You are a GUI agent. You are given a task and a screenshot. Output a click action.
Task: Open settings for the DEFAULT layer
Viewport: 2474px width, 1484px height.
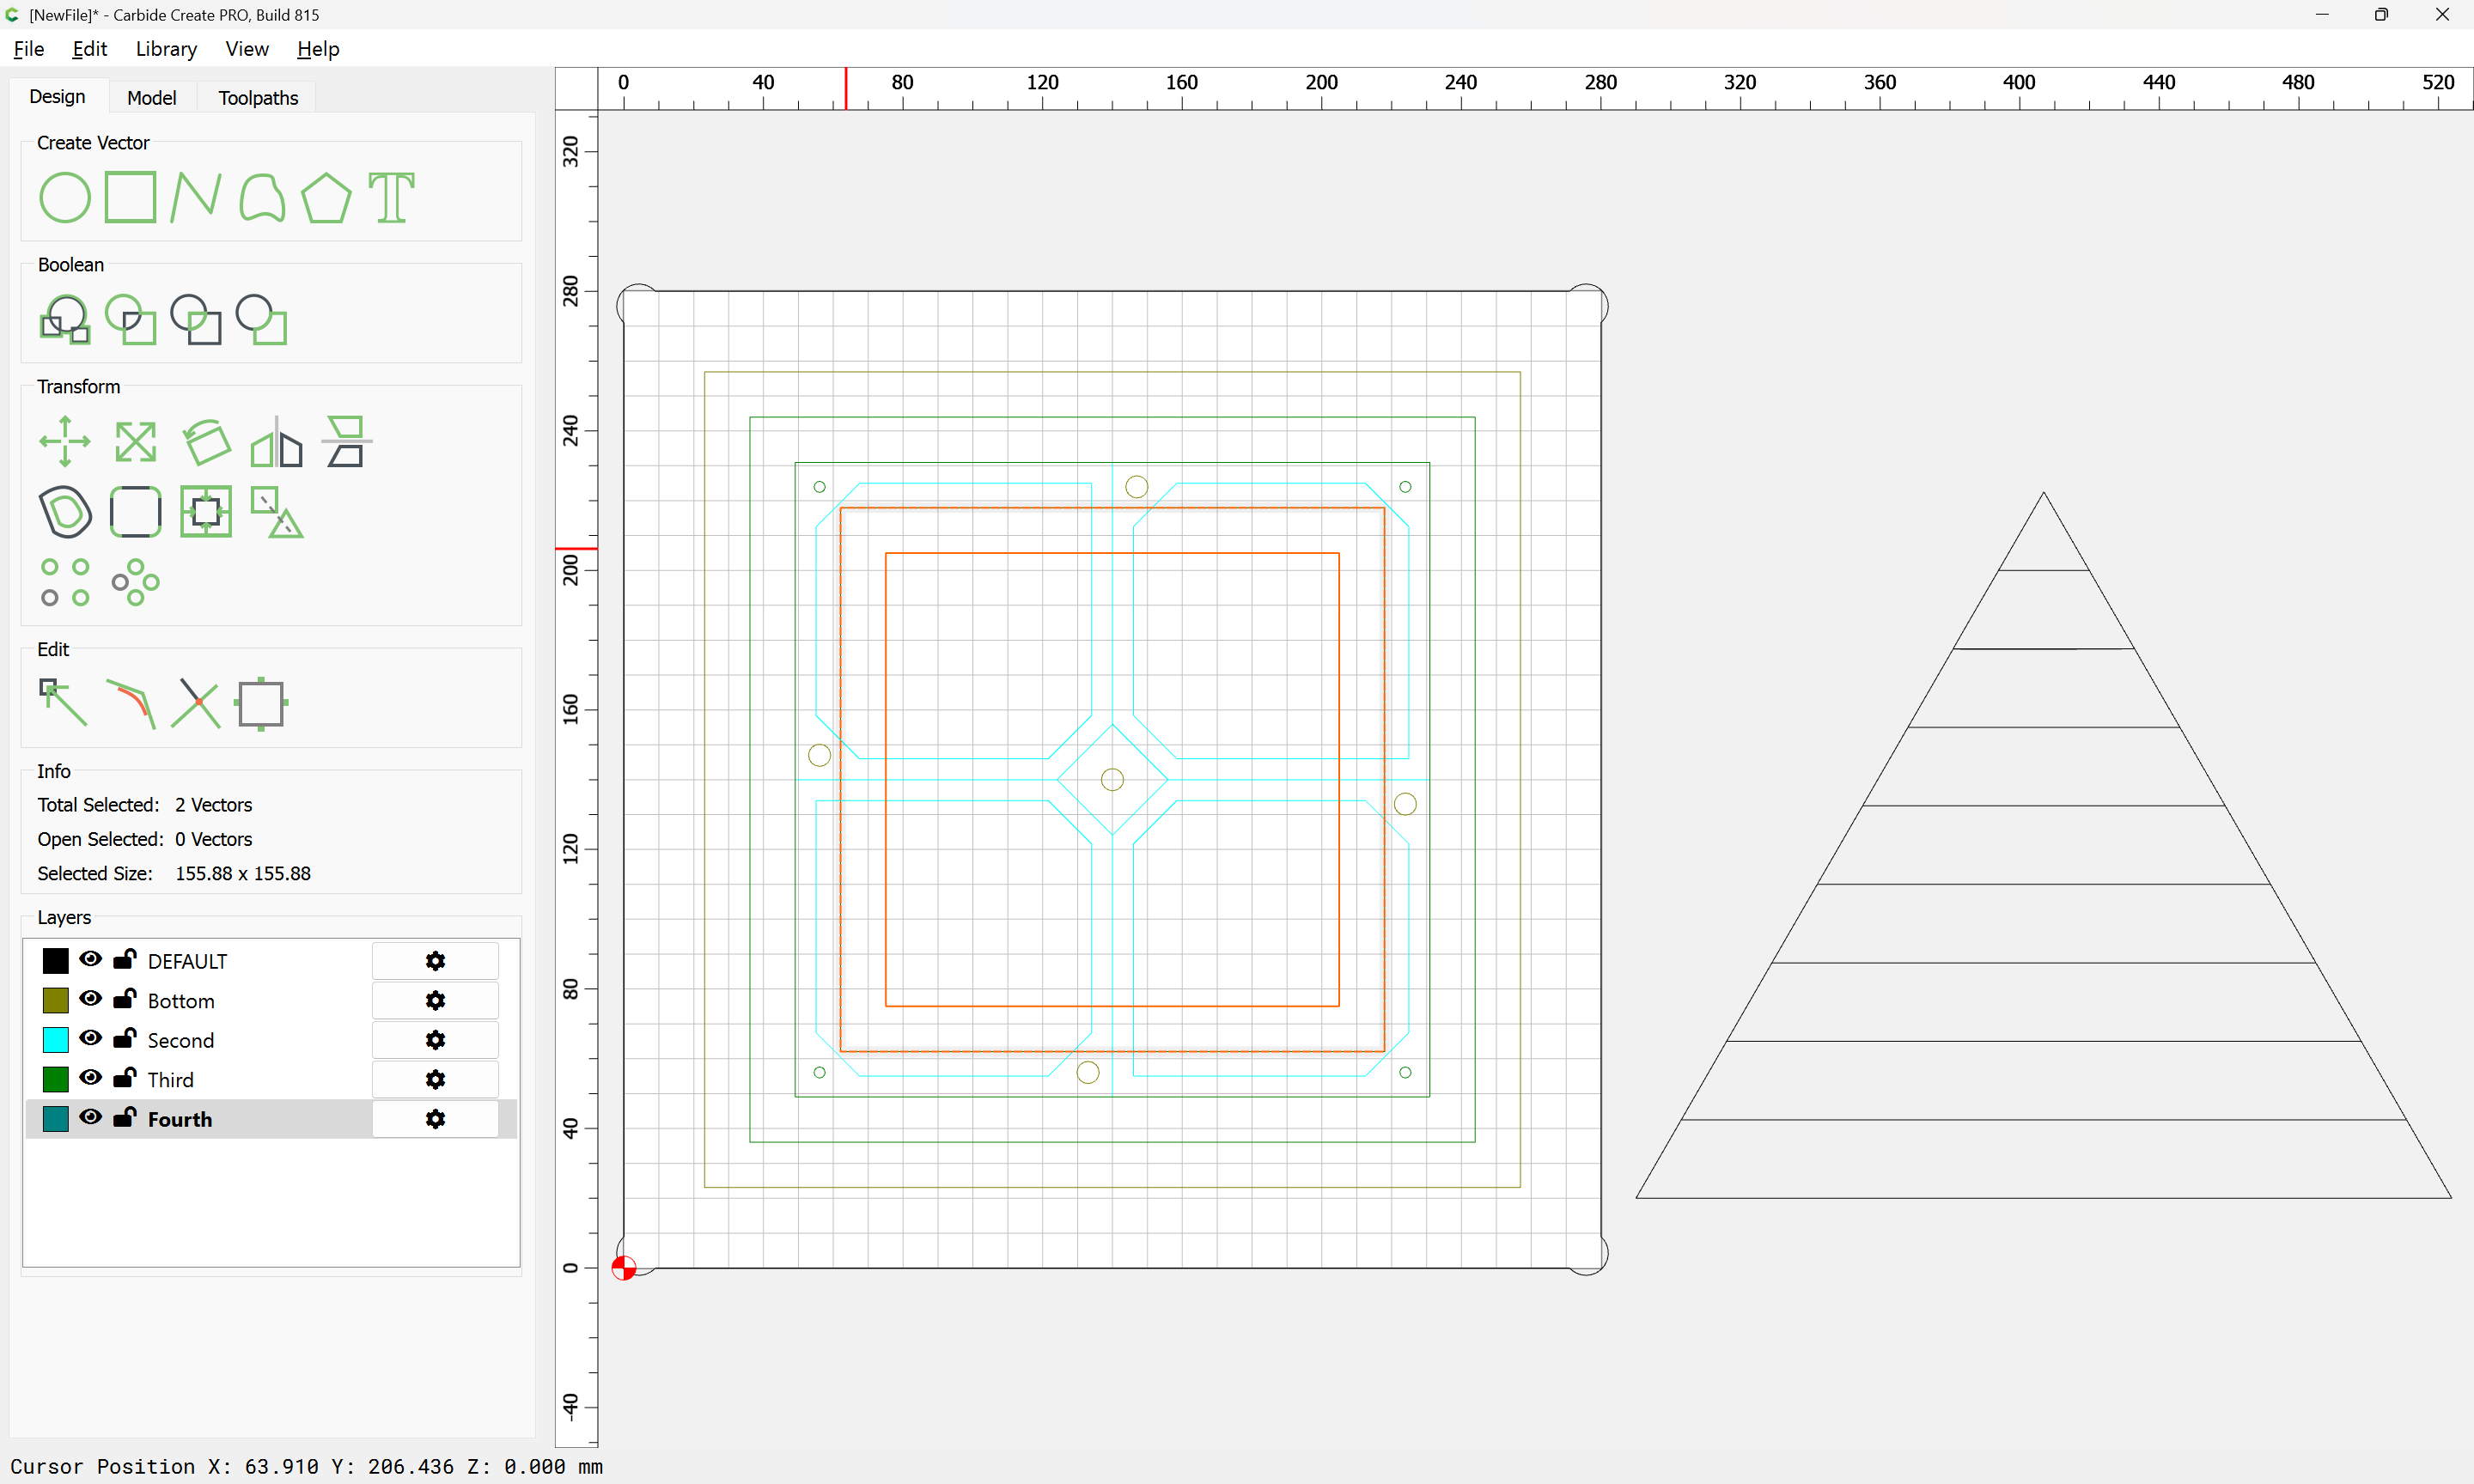[x=435, y=961]
